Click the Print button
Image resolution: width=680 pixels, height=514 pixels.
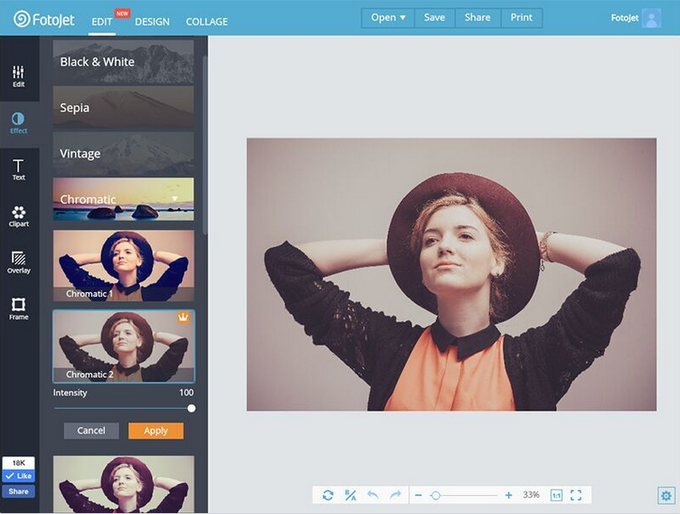tap(521, 18)
